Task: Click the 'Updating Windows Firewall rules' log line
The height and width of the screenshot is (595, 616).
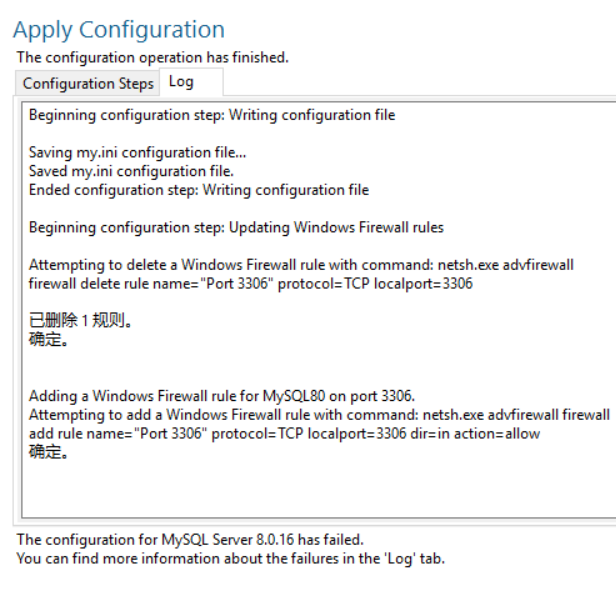Action: coord(235,227)
